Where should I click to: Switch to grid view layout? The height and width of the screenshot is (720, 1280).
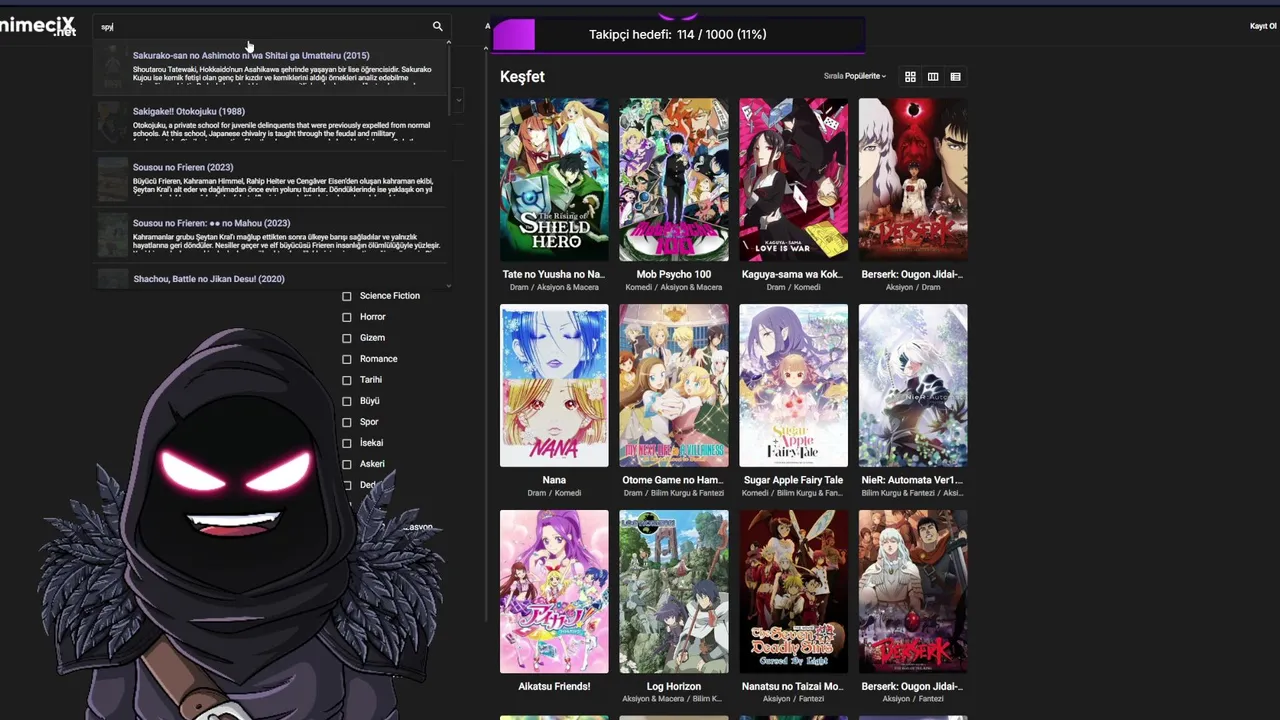coord(910,76)
